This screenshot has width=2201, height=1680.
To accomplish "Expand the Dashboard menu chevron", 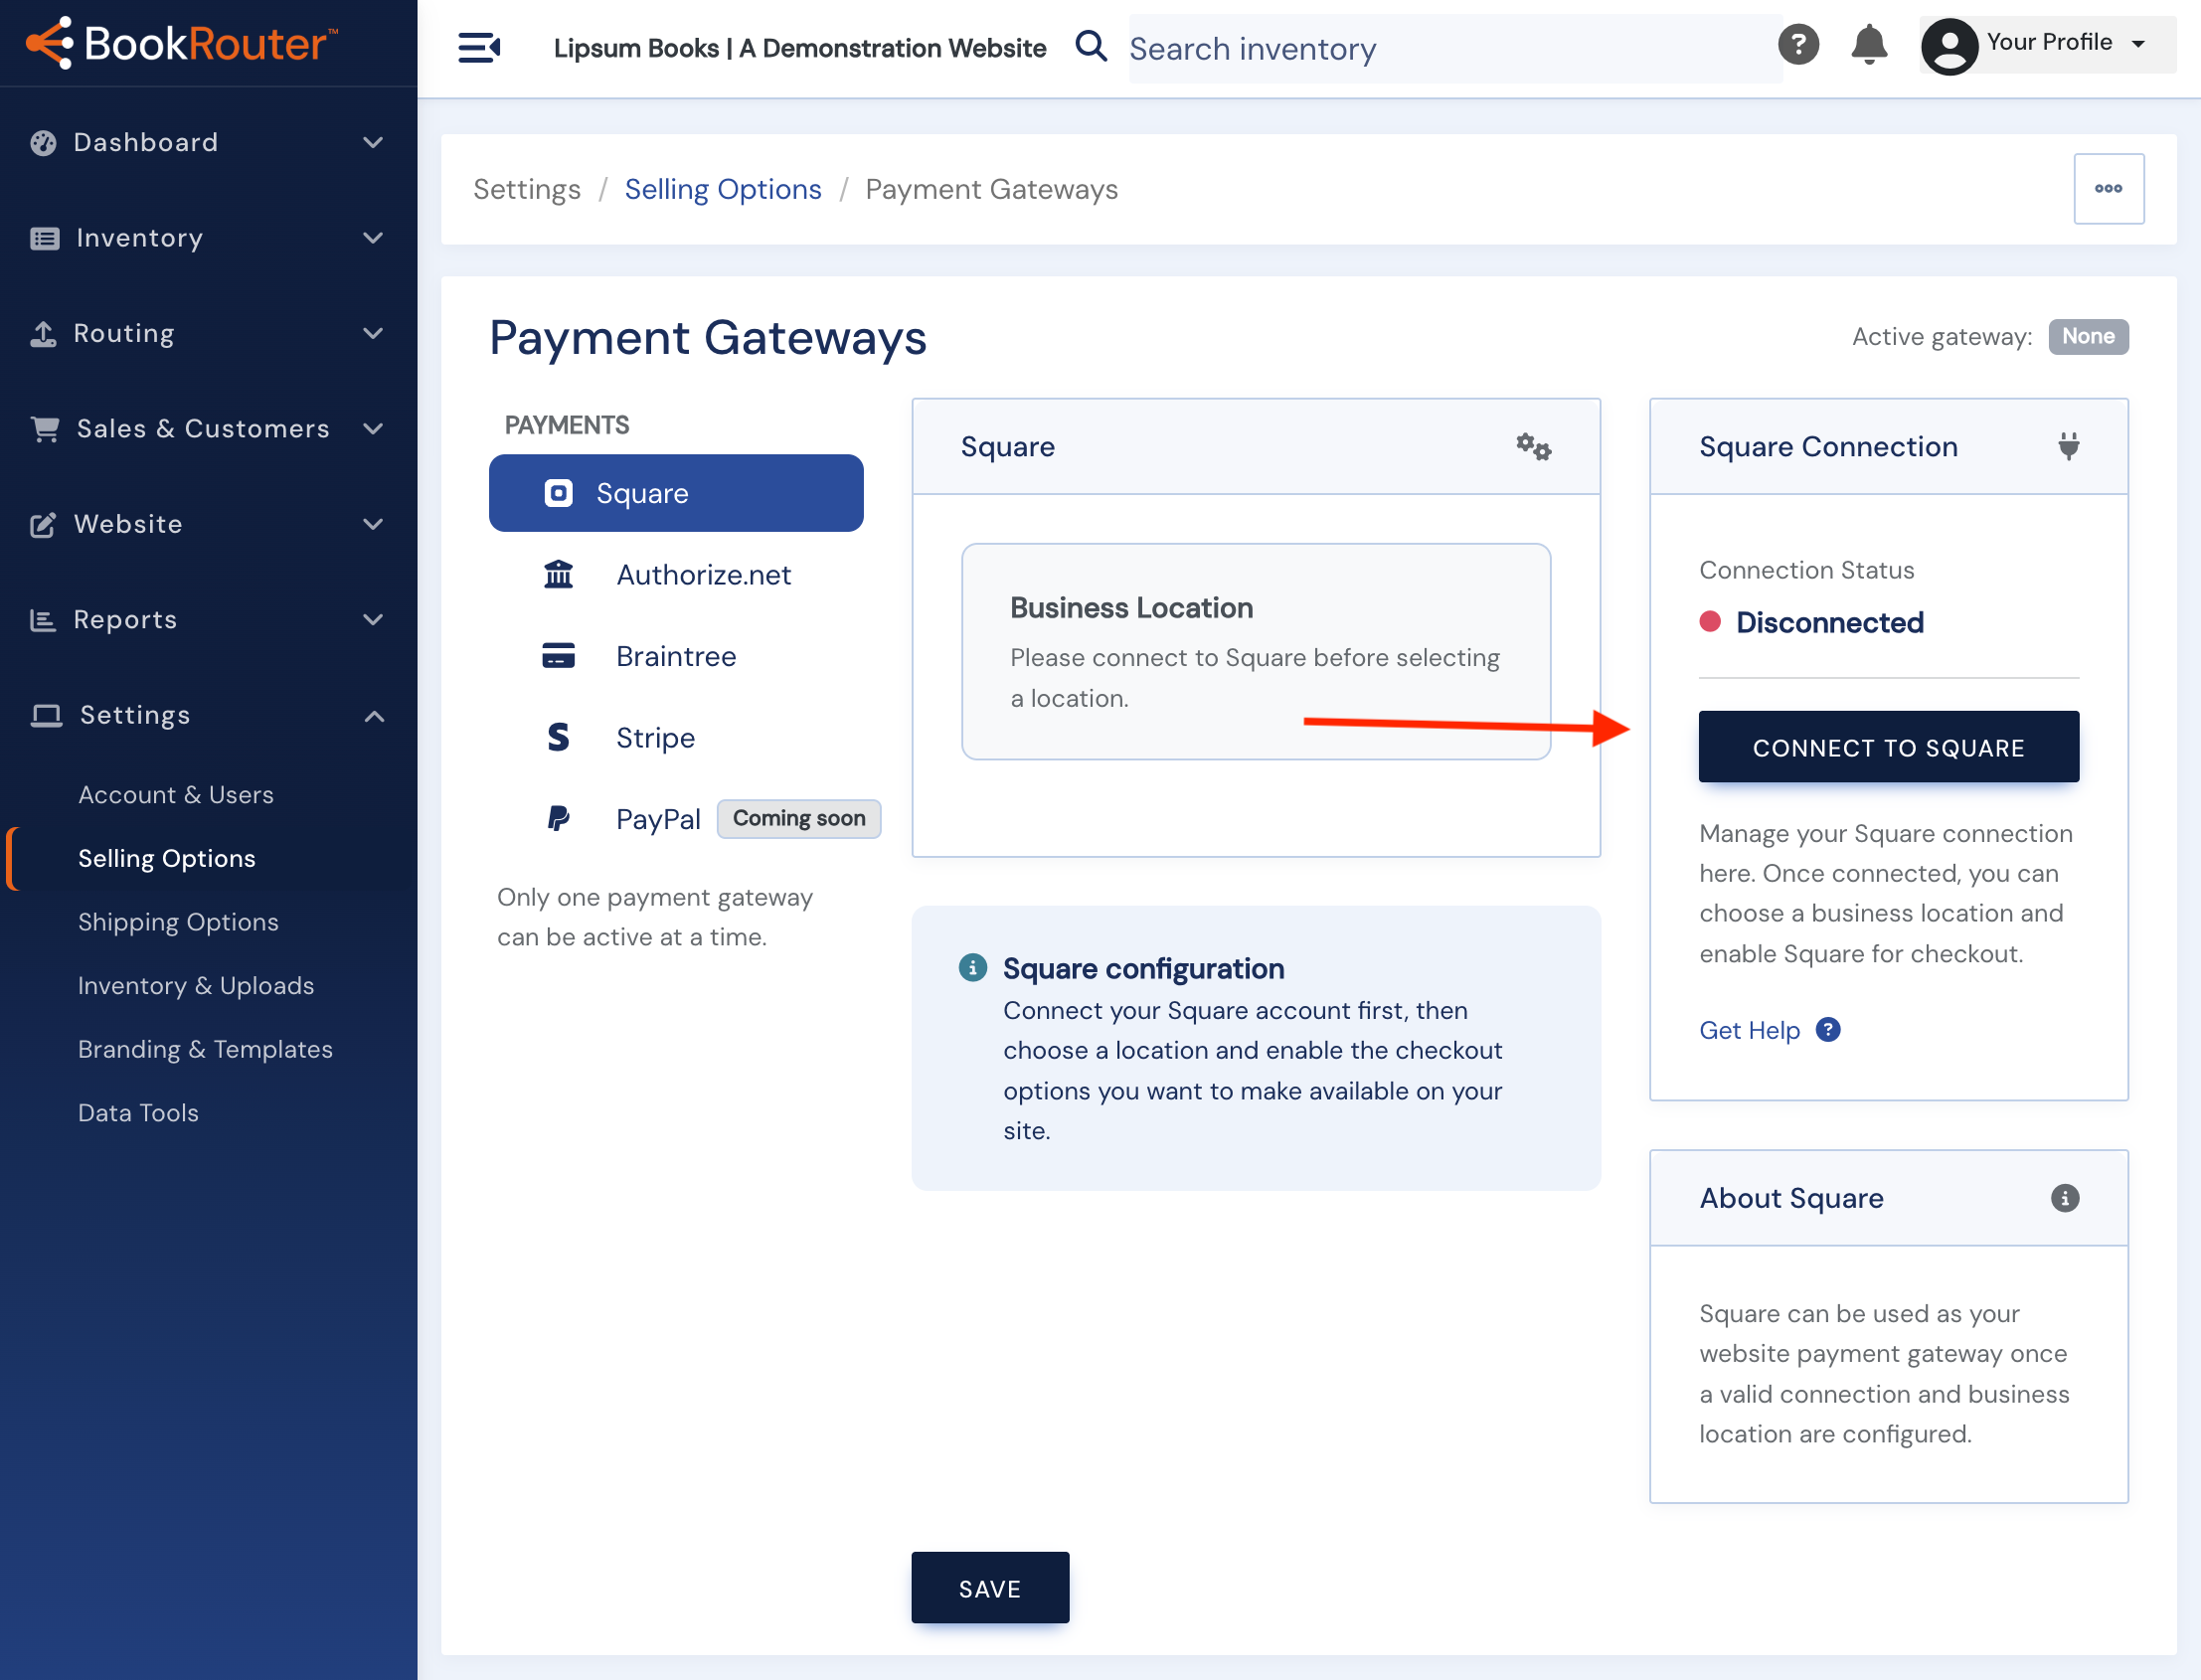I will [373, 142].
